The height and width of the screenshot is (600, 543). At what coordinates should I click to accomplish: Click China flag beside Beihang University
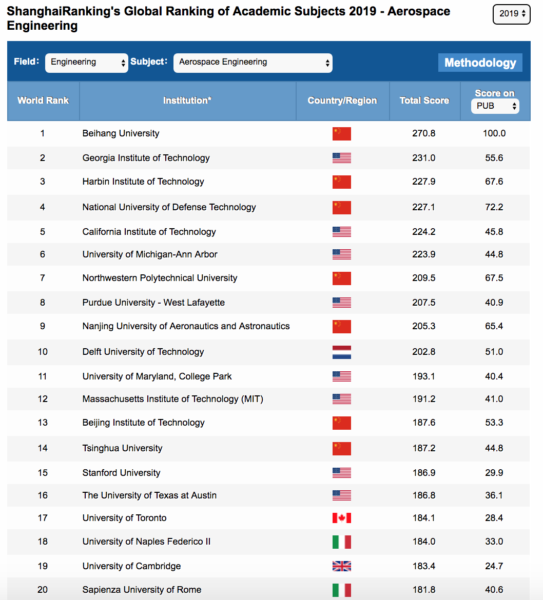[341, 134]
